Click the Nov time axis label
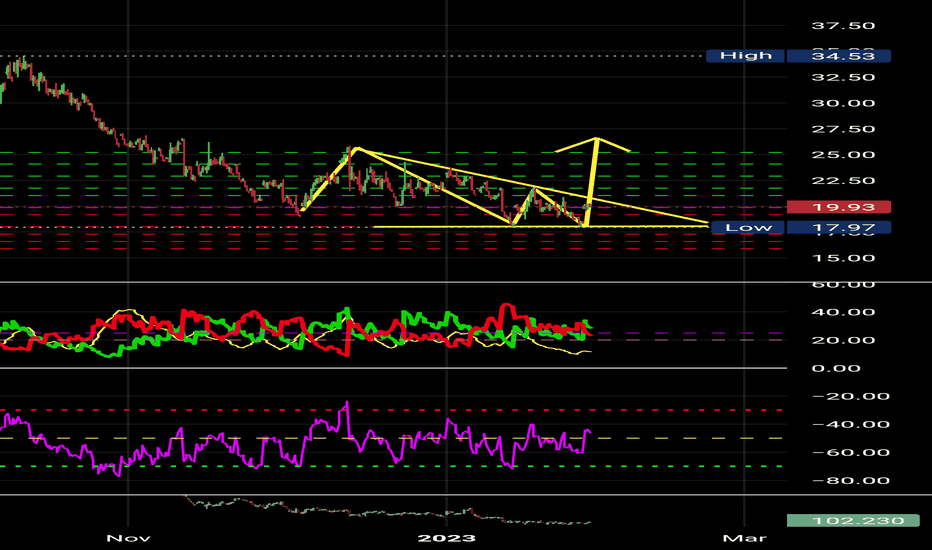The height and width of the screenshot is (550, 932). [128, 538]
